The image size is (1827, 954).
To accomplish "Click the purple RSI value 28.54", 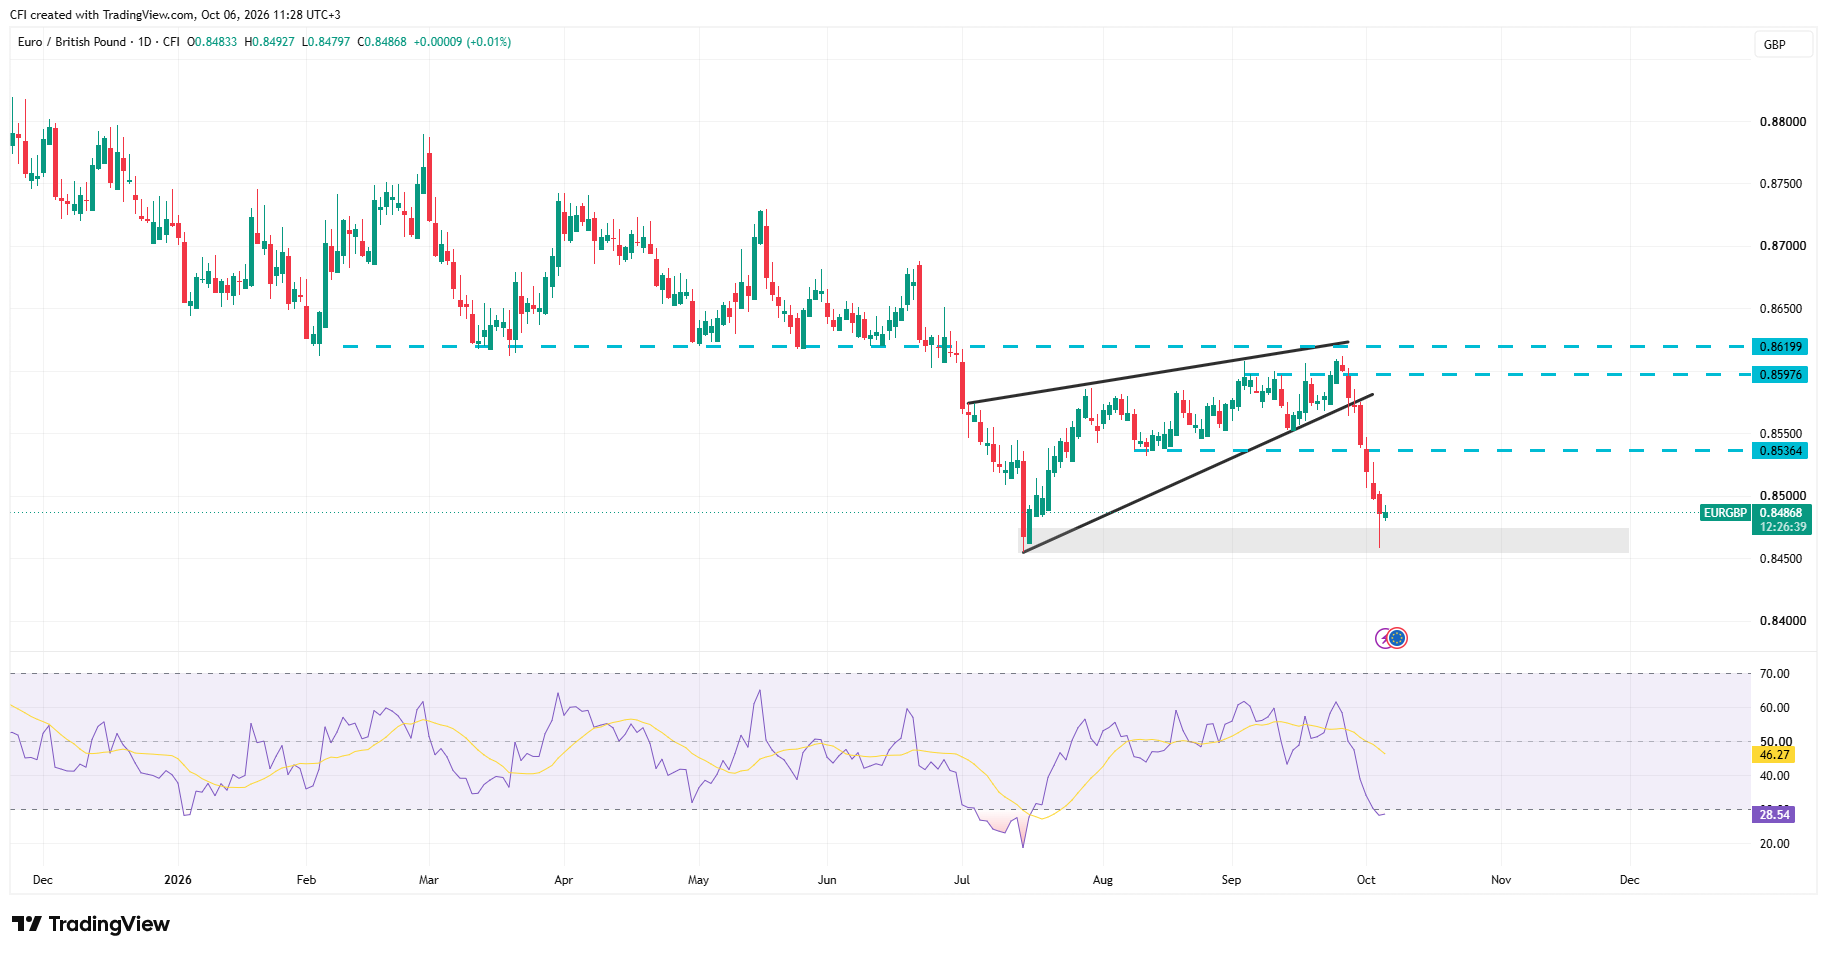I will (1774, 815).
